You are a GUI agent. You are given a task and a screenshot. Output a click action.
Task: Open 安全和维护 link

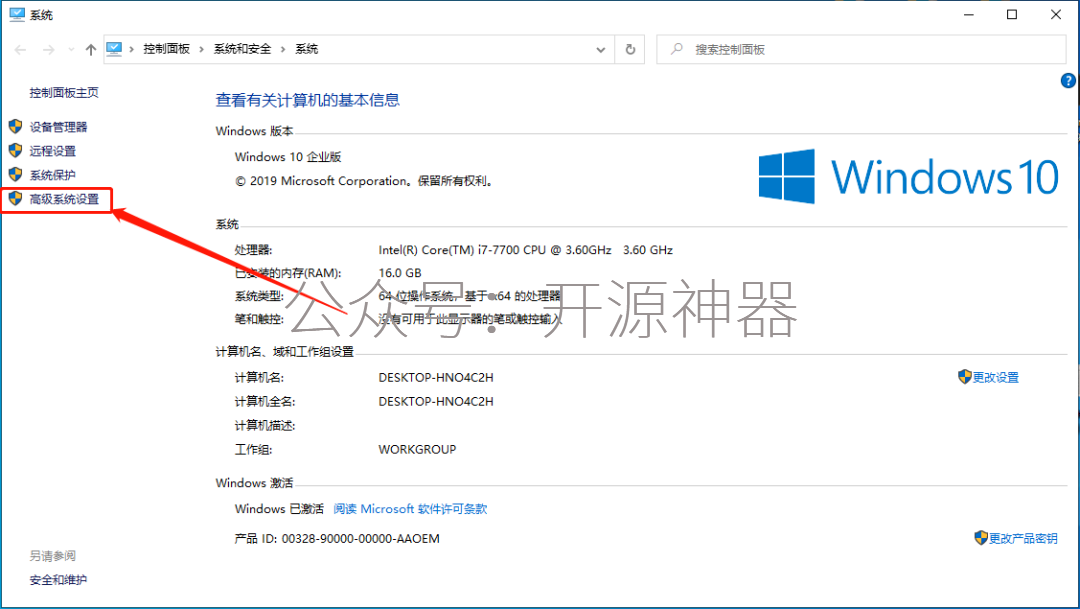59,580
